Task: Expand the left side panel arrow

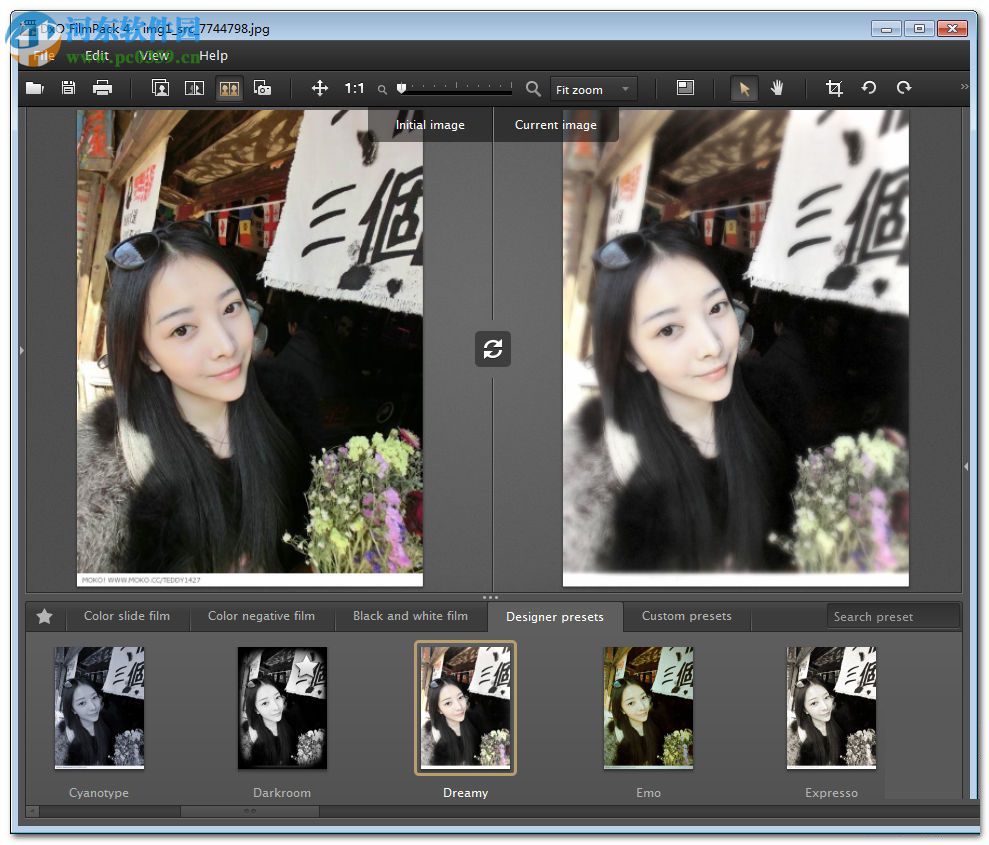Action: click(x=22, y=350)
